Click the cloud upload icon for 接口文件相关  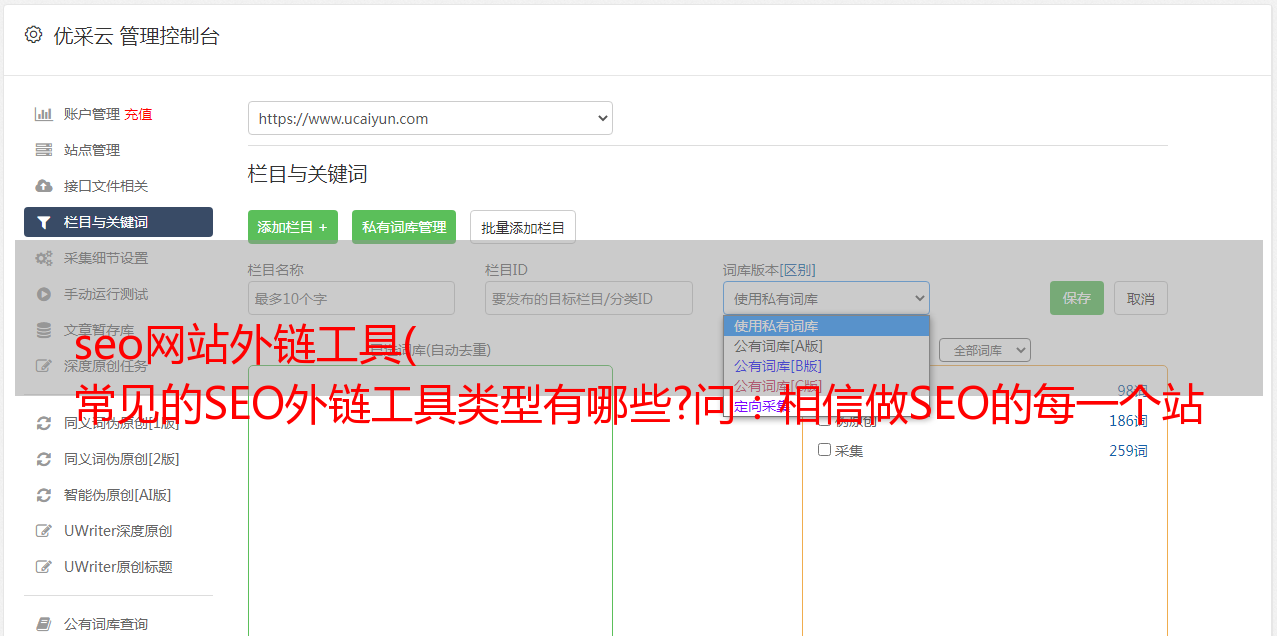(44, 186)
